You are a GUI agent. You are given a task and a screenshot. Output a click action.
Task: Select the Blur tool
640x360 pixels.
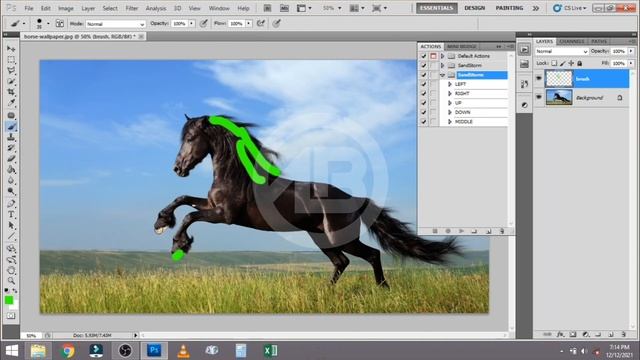(11, 180)
